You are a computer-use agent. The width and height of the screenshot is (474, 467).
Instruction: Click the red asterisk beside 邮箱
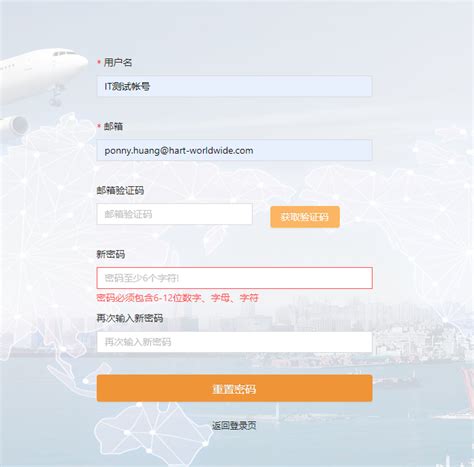pyautogui.click(x=99, y=126)
